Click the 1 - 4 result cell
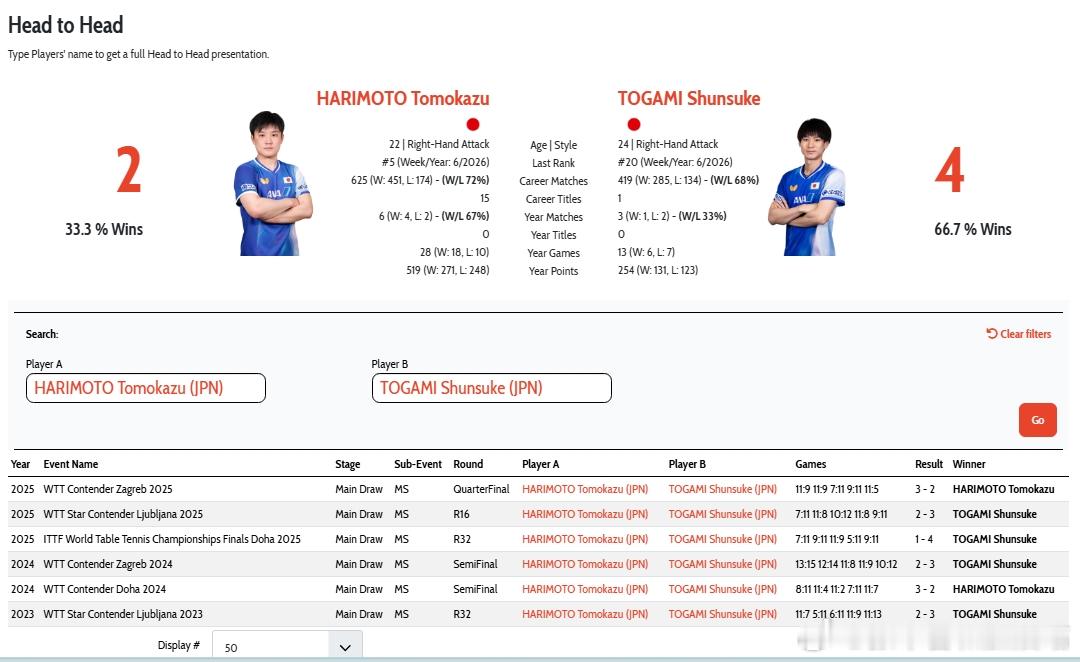The height and width of the screenshot is (662, 1080). coord(924,539)
